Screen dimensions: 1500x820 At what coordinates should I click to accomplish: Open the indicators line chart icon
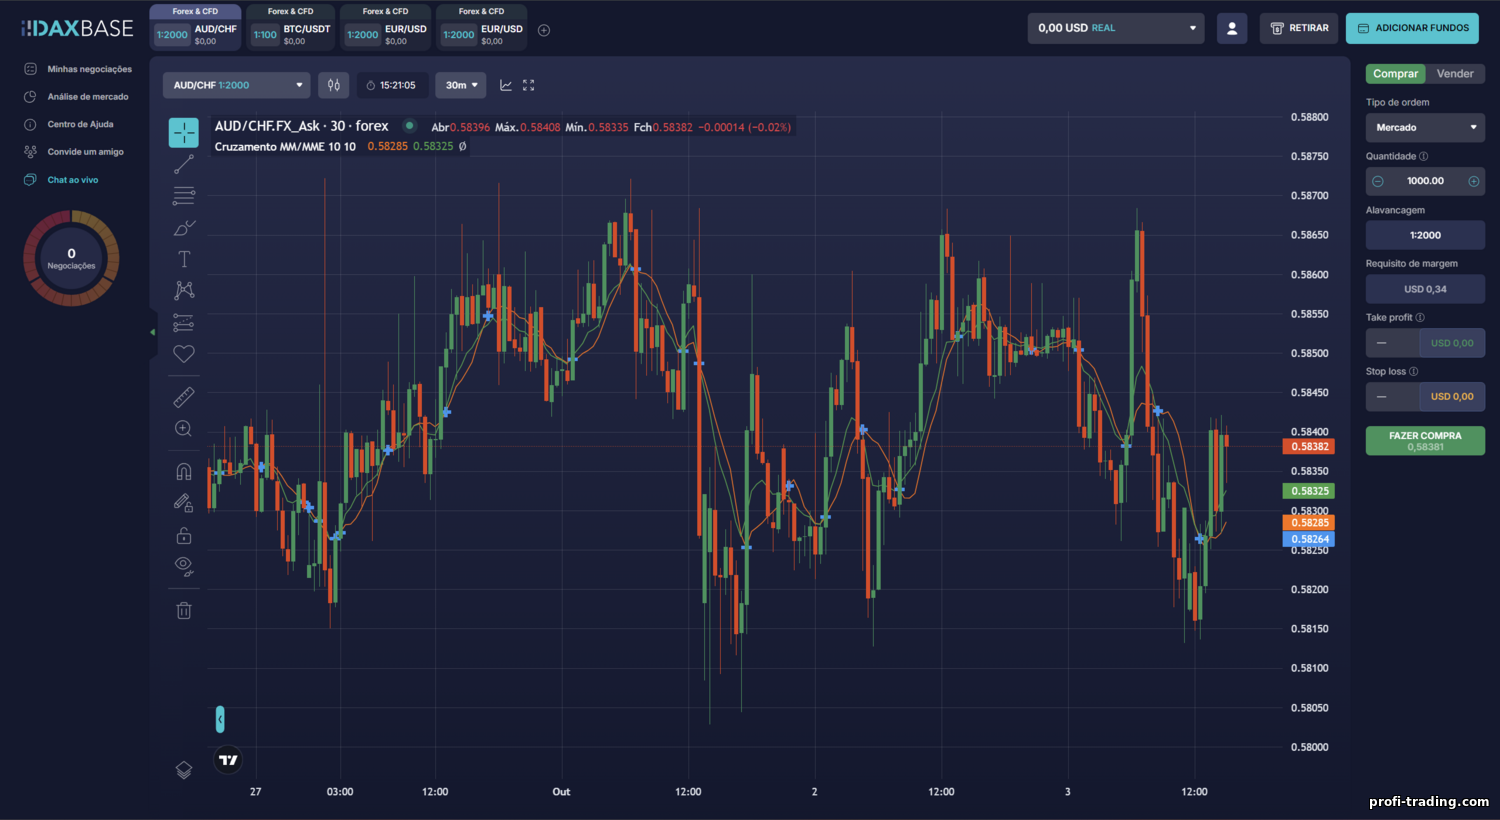coord(506,85)
